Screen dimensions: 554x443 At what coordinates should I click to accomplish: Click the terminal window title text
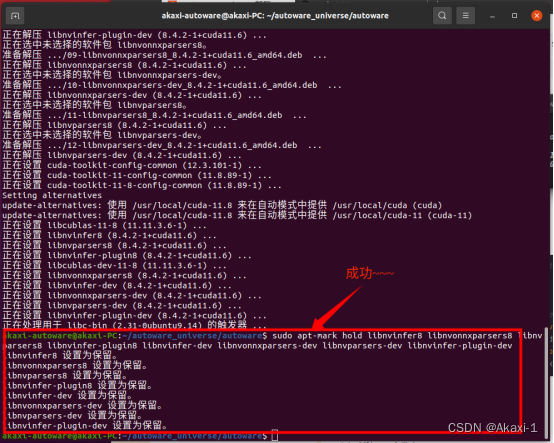[275, 16]
